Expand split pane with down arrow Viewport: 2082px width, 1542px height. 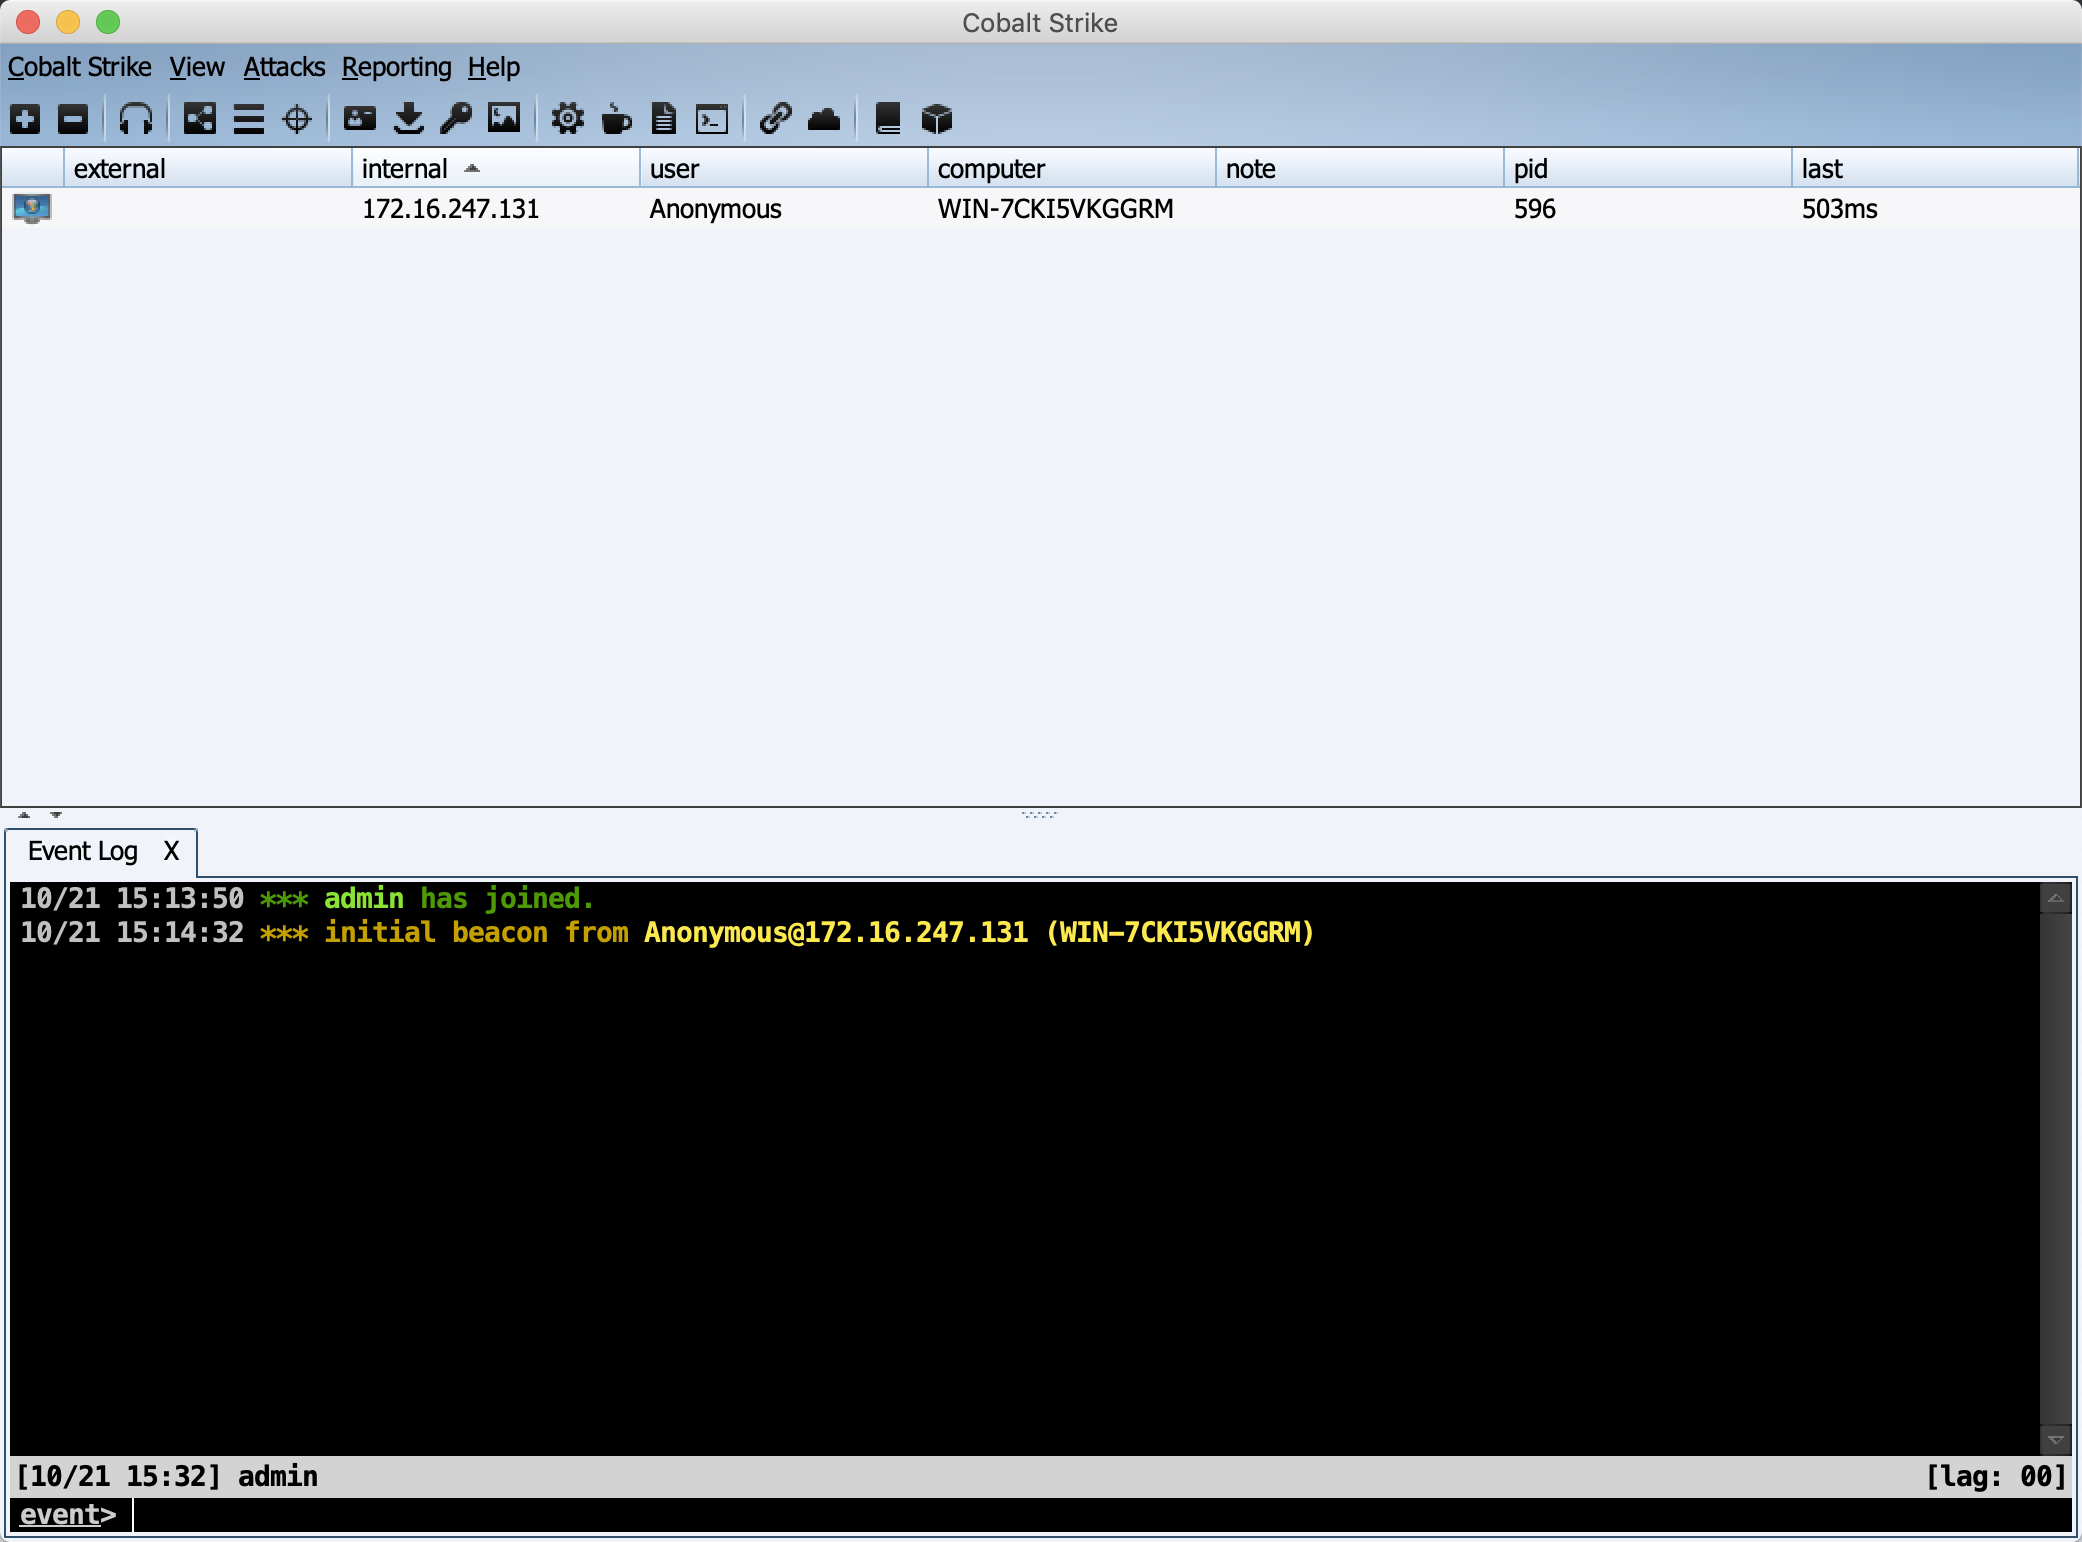point(56,815)
